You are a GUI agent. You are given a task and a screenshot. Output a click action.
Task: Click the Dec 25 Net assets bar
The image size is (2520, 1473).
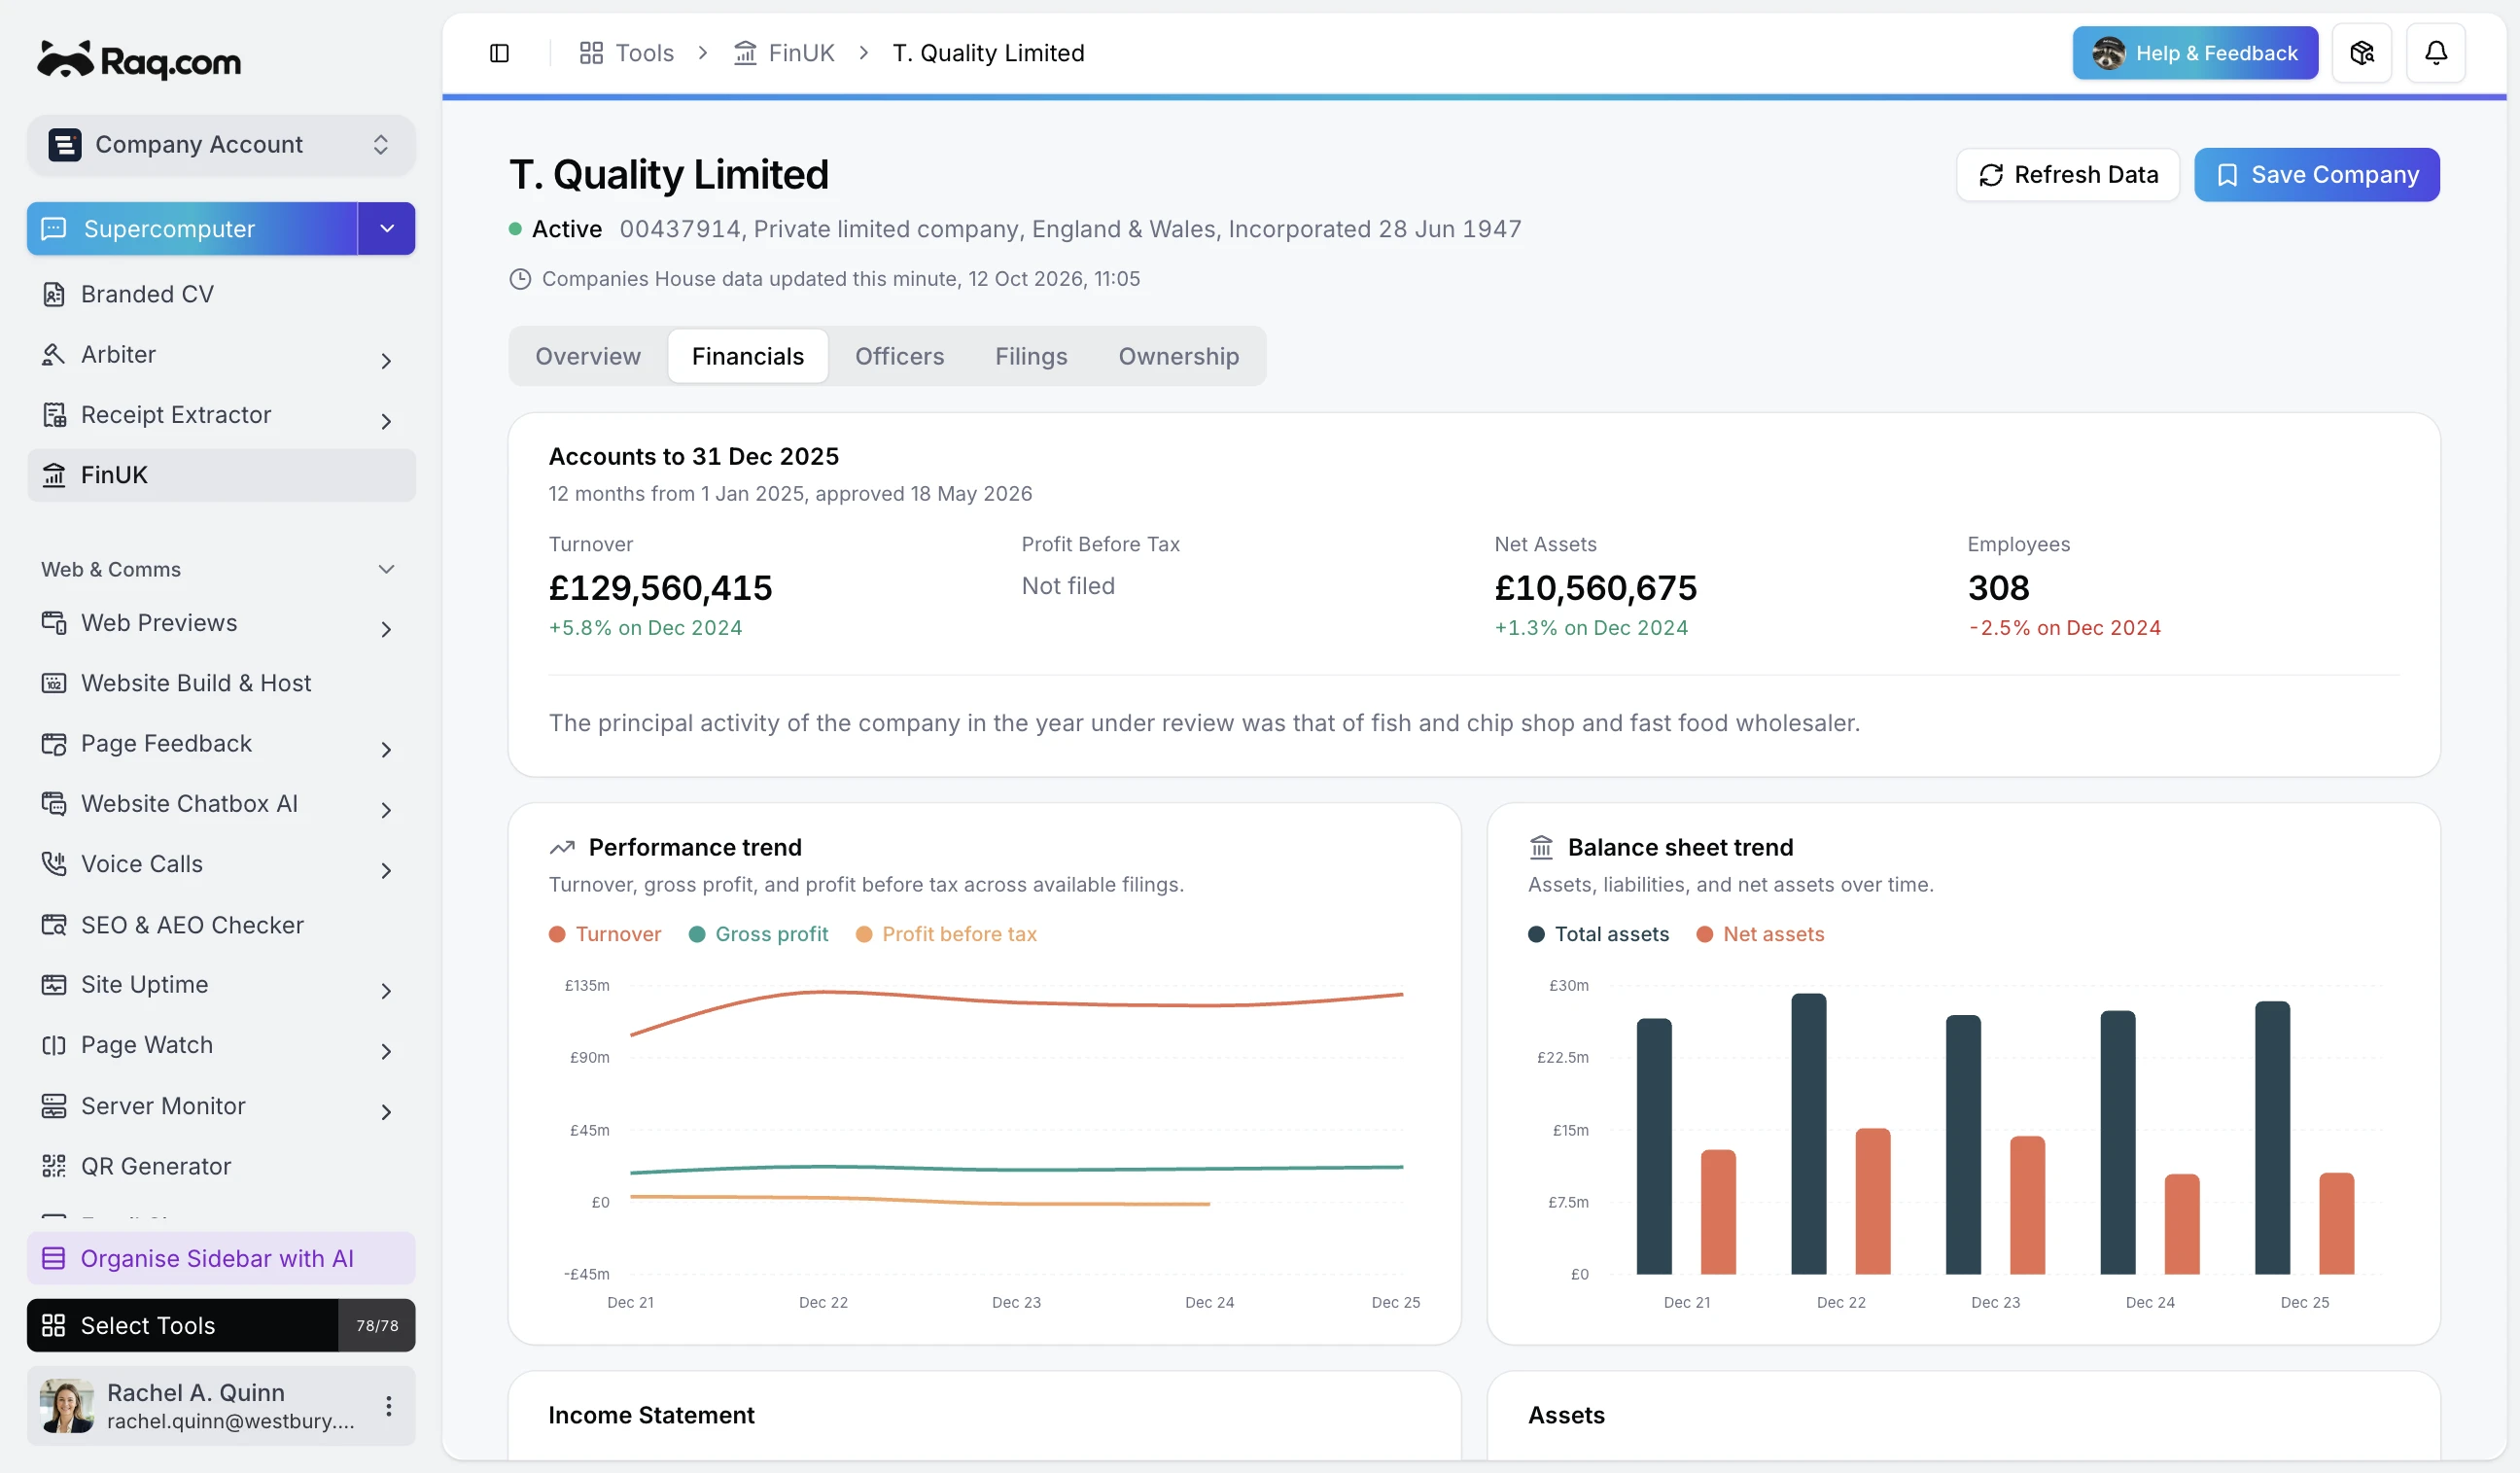pos(2336,1224)
